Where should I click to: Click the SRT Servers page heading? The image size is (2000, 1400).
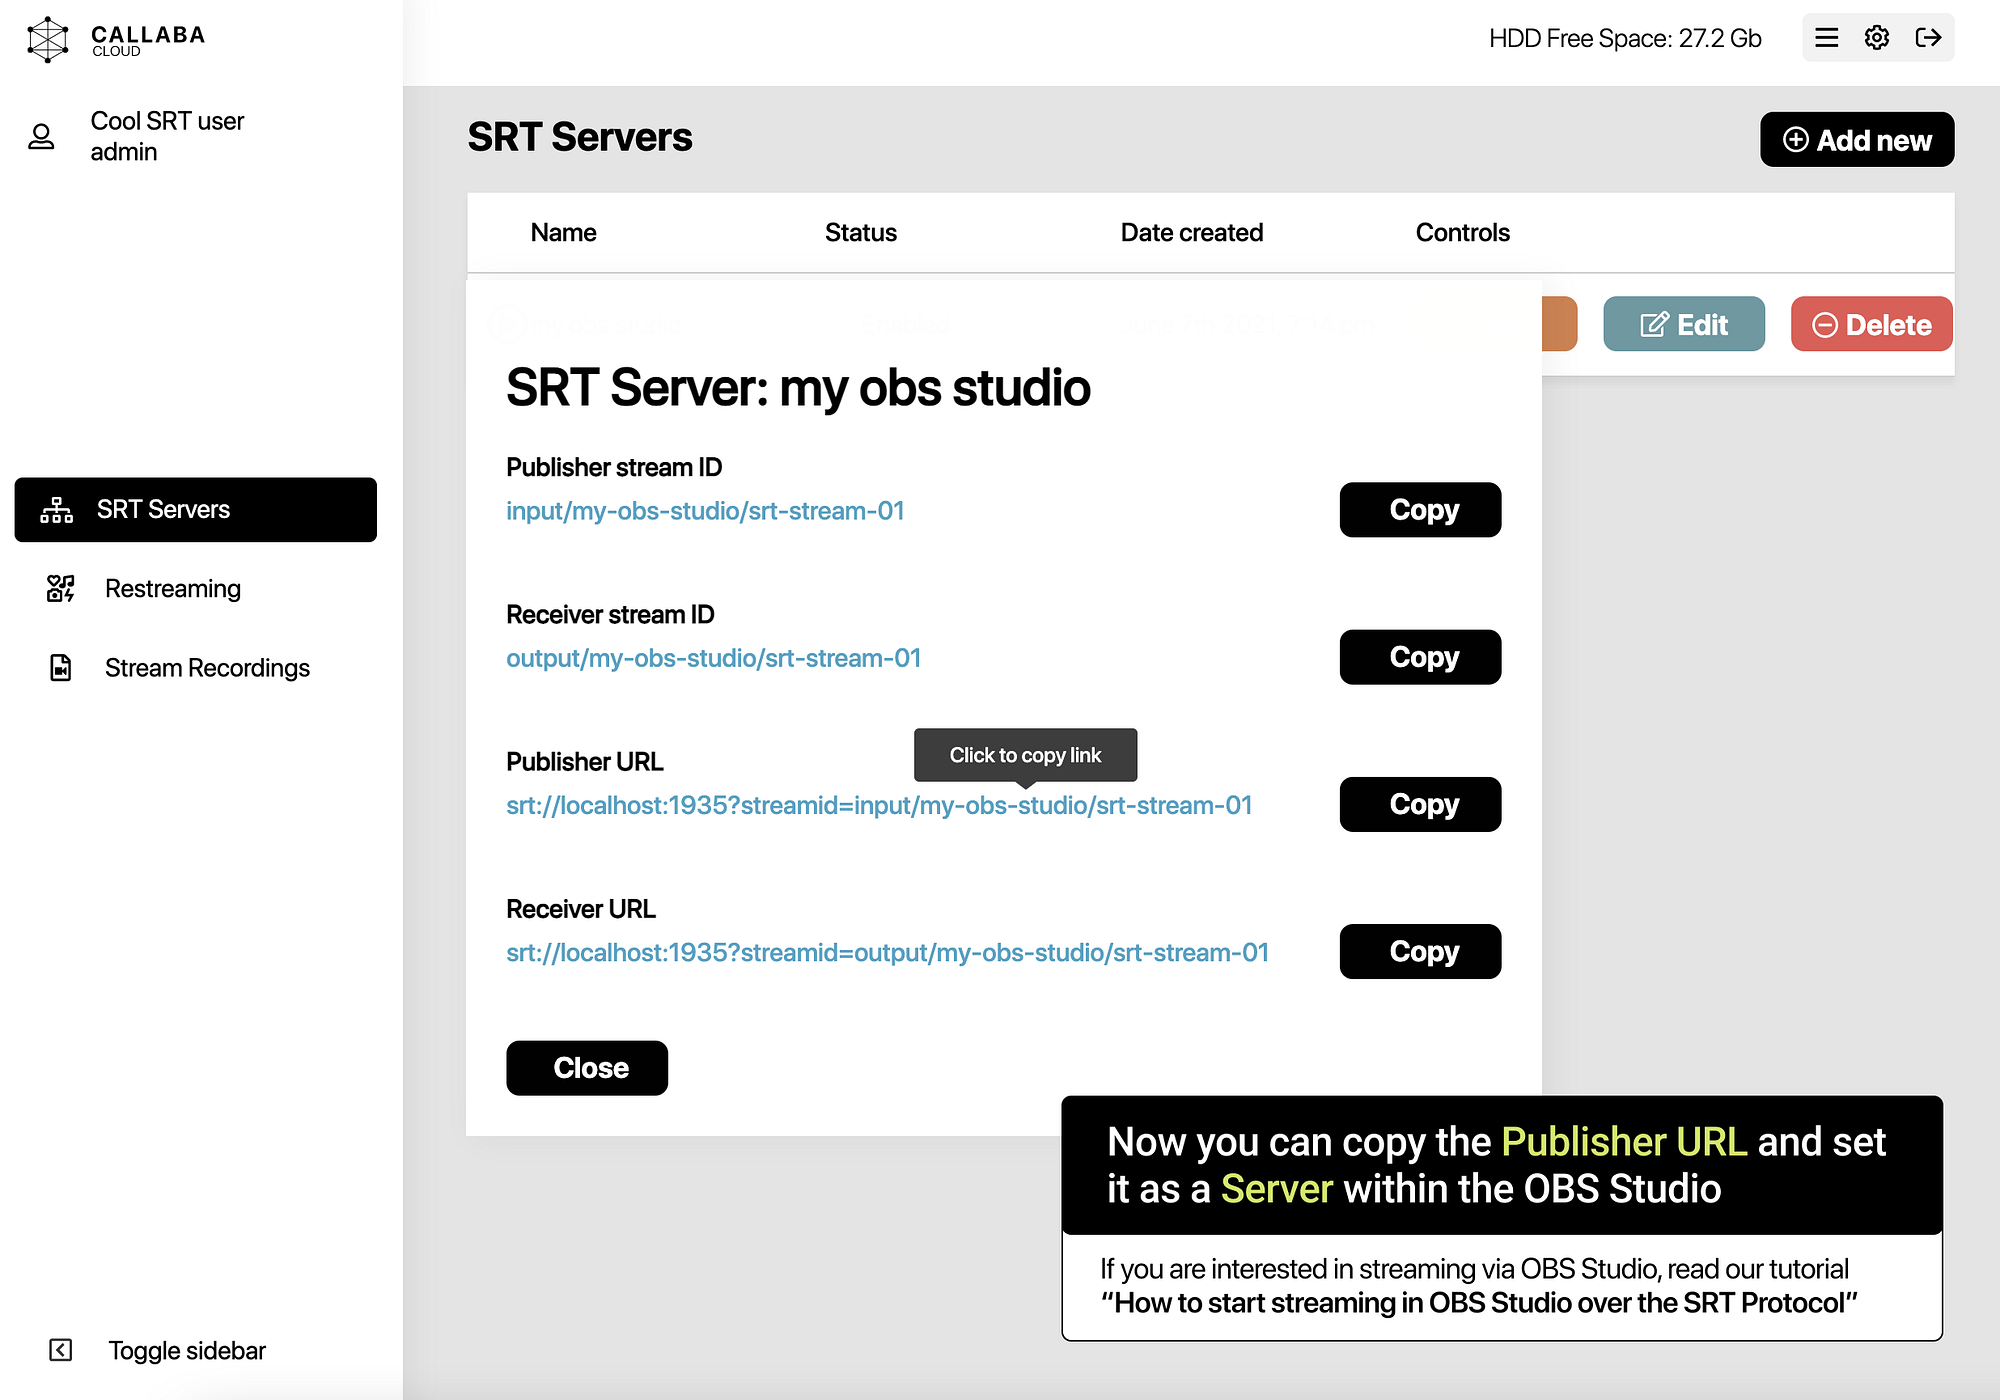(579, 137)
